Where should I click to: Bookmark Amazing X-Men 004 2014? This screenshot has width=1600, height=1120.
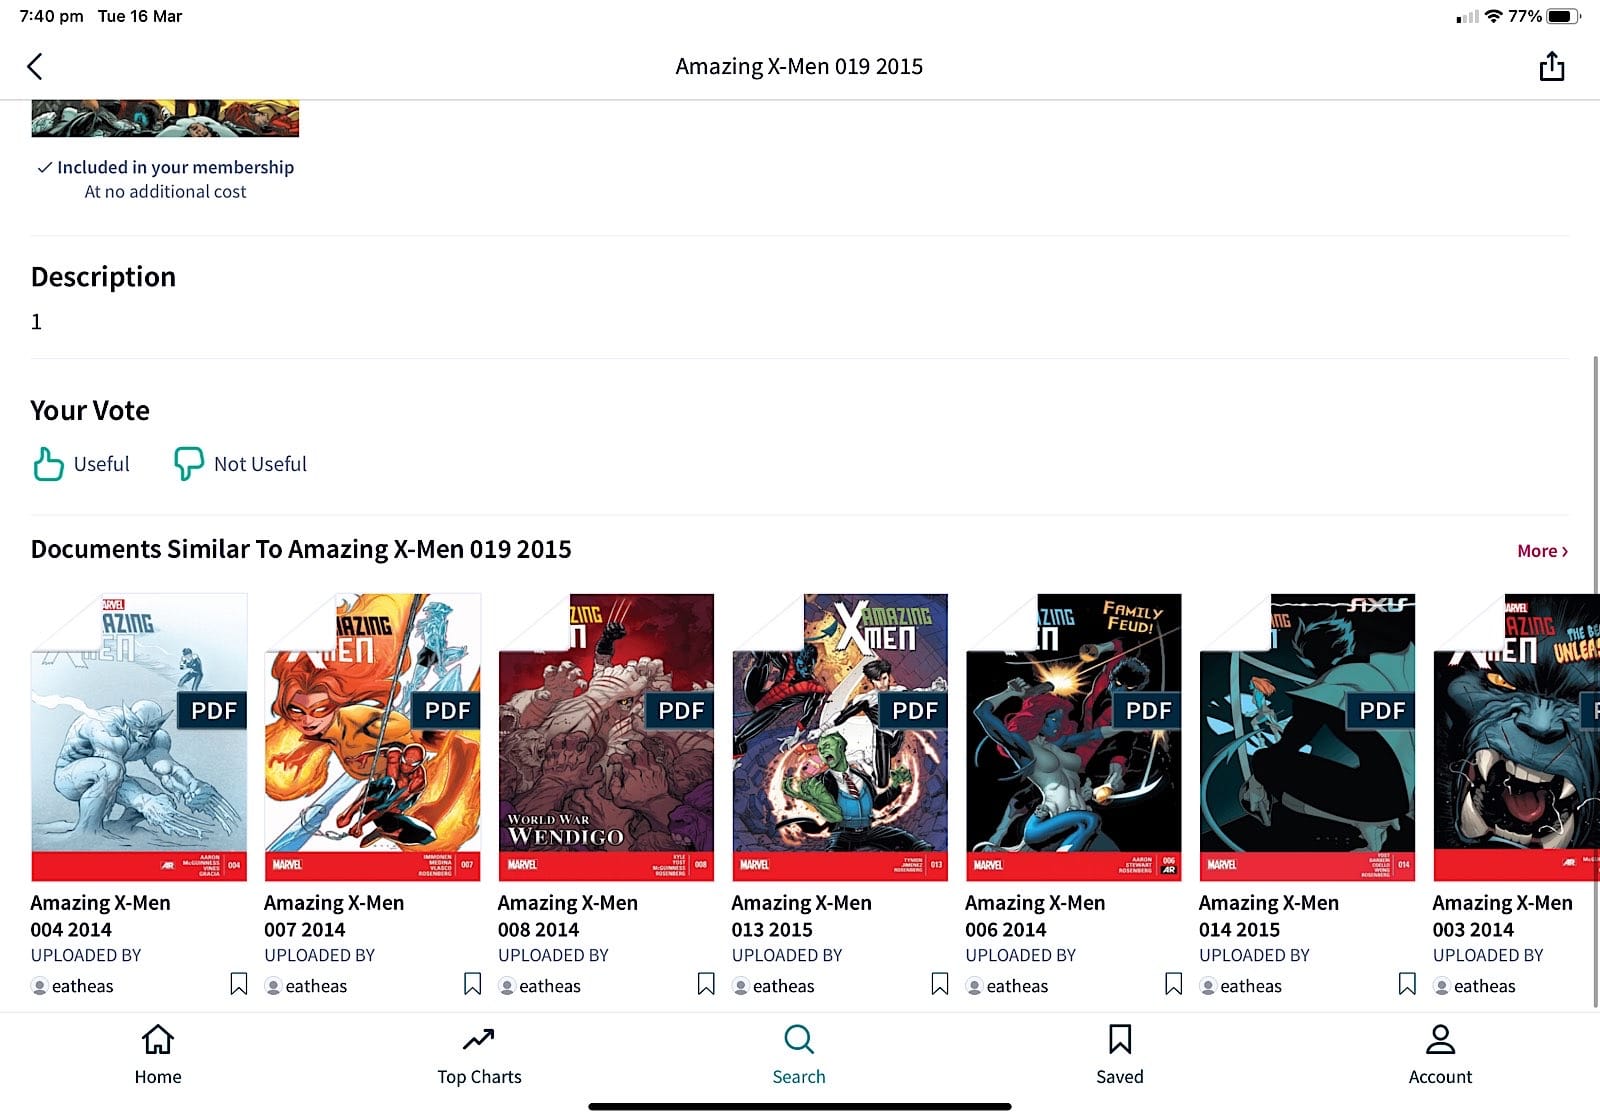[239, 985]
